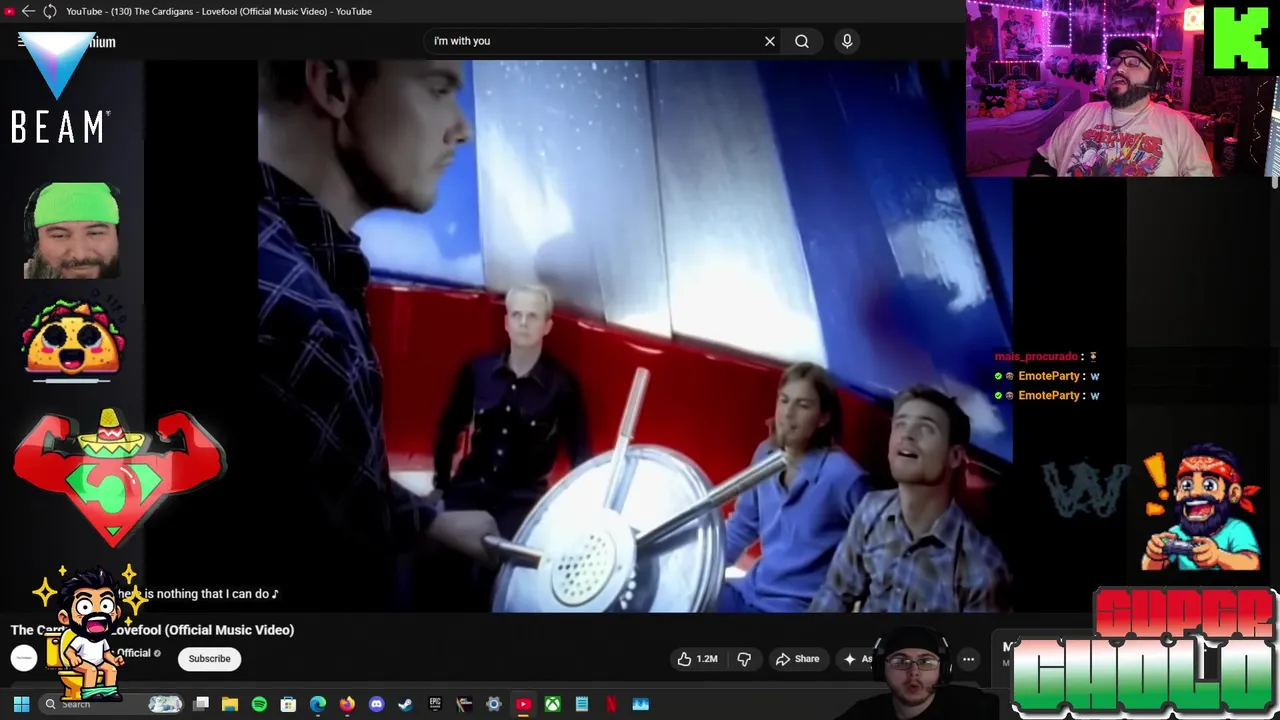Like the Lovefool video

tap(698, 659)
